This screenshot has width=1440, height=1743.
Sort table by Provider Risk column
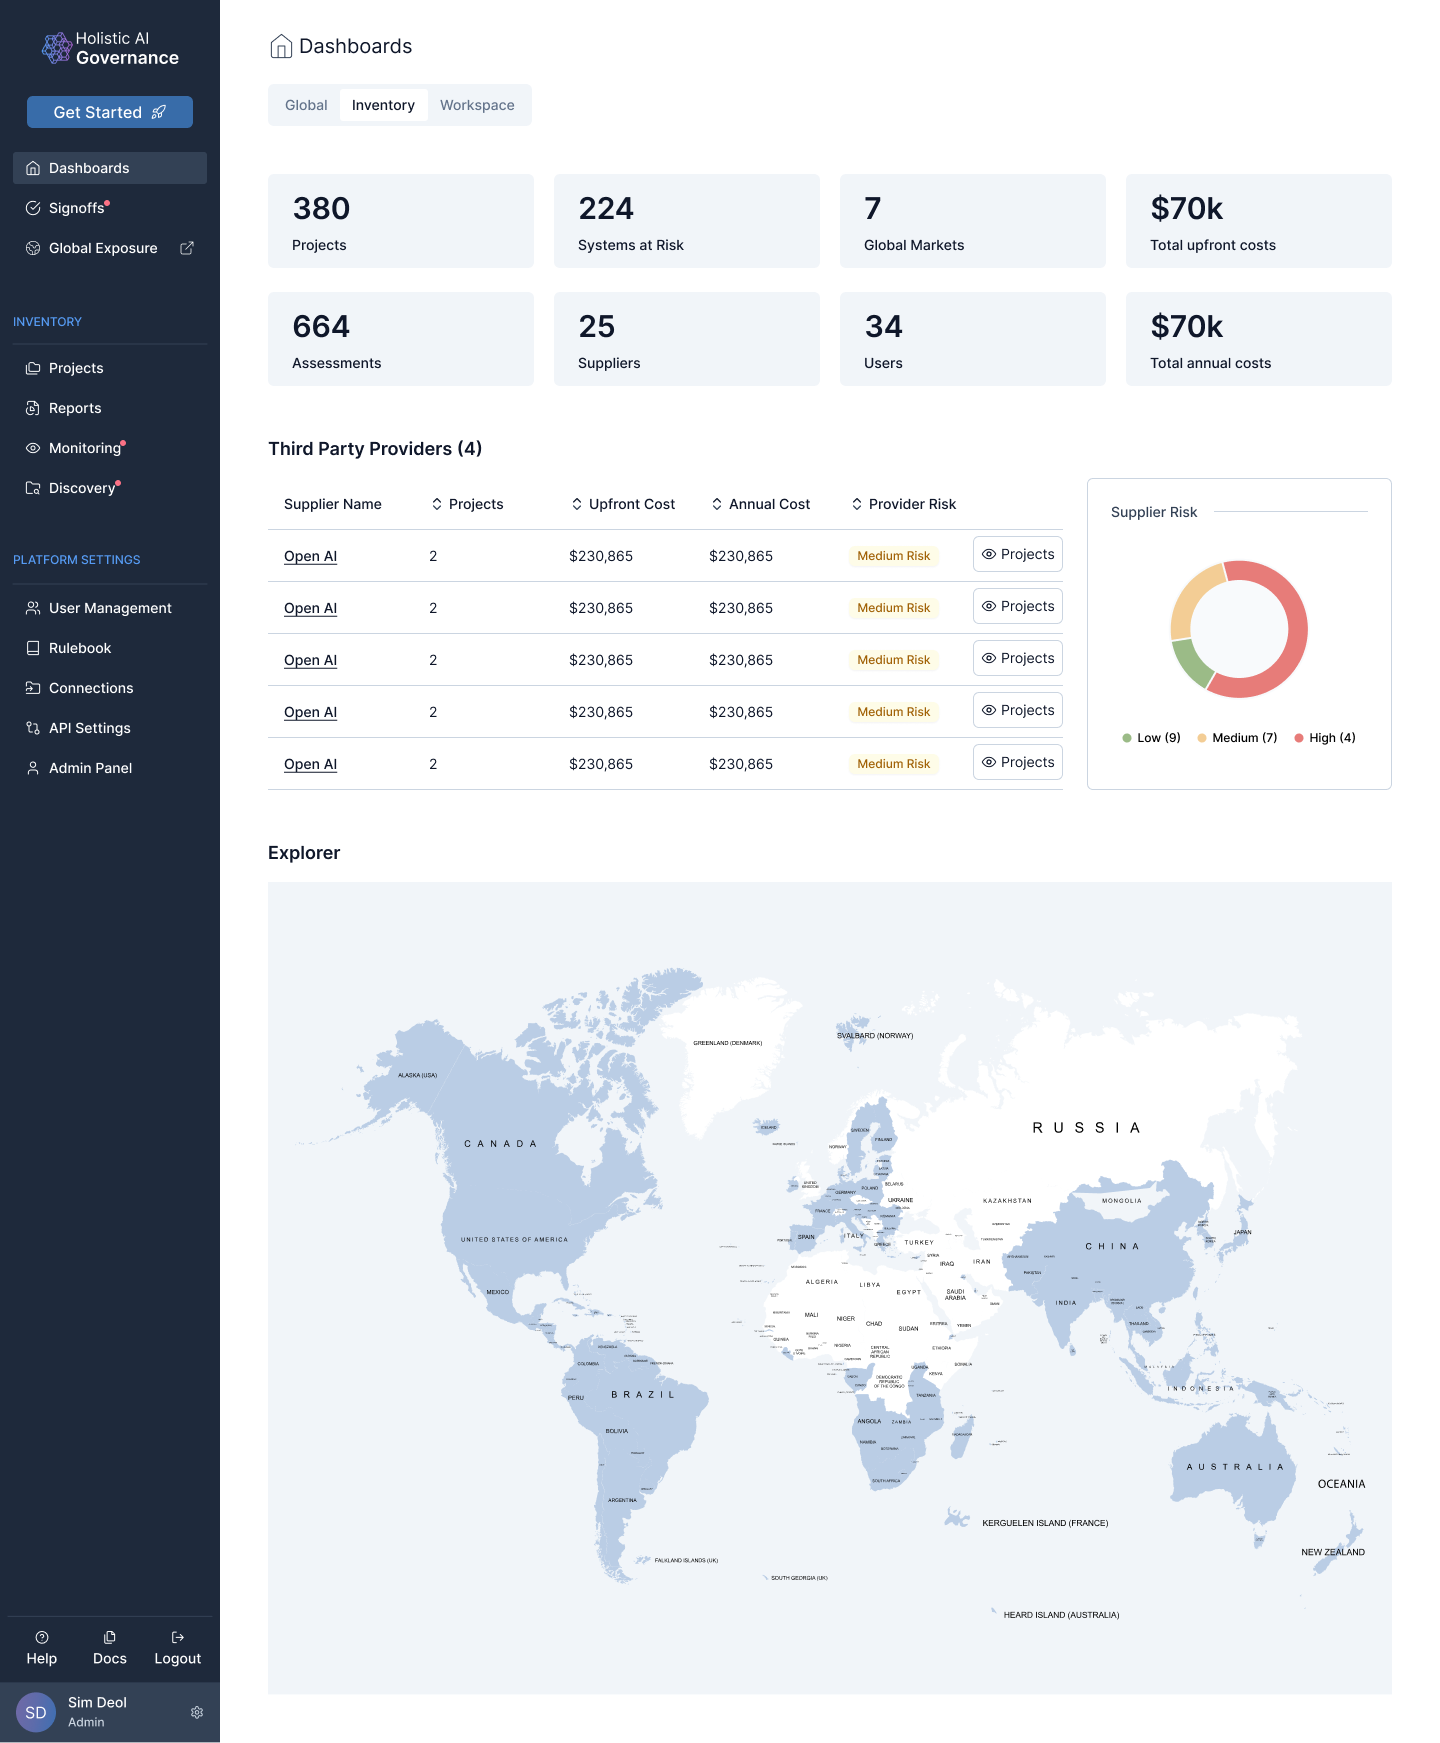(x=903, y=504)
